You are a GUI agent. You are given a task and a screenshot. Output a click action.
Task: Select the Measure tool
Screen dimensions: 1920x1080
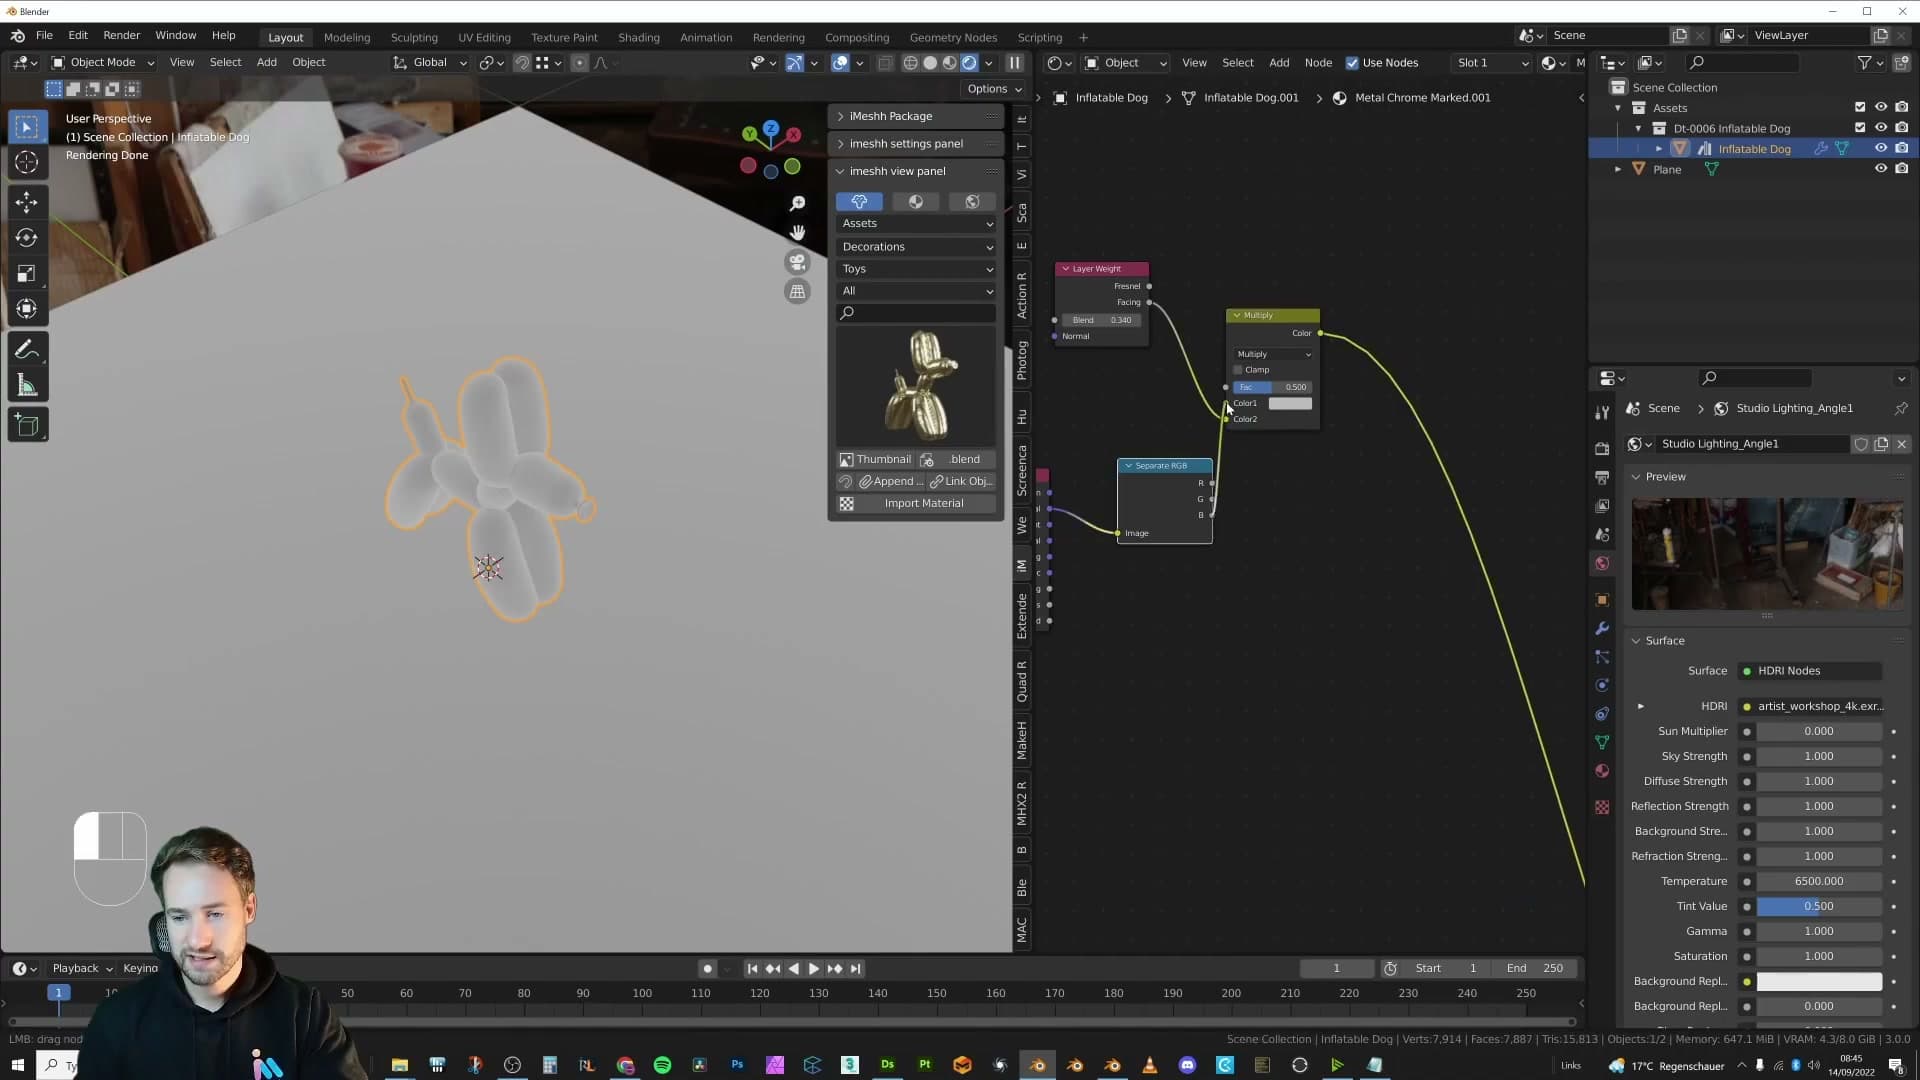coord(27,386)
